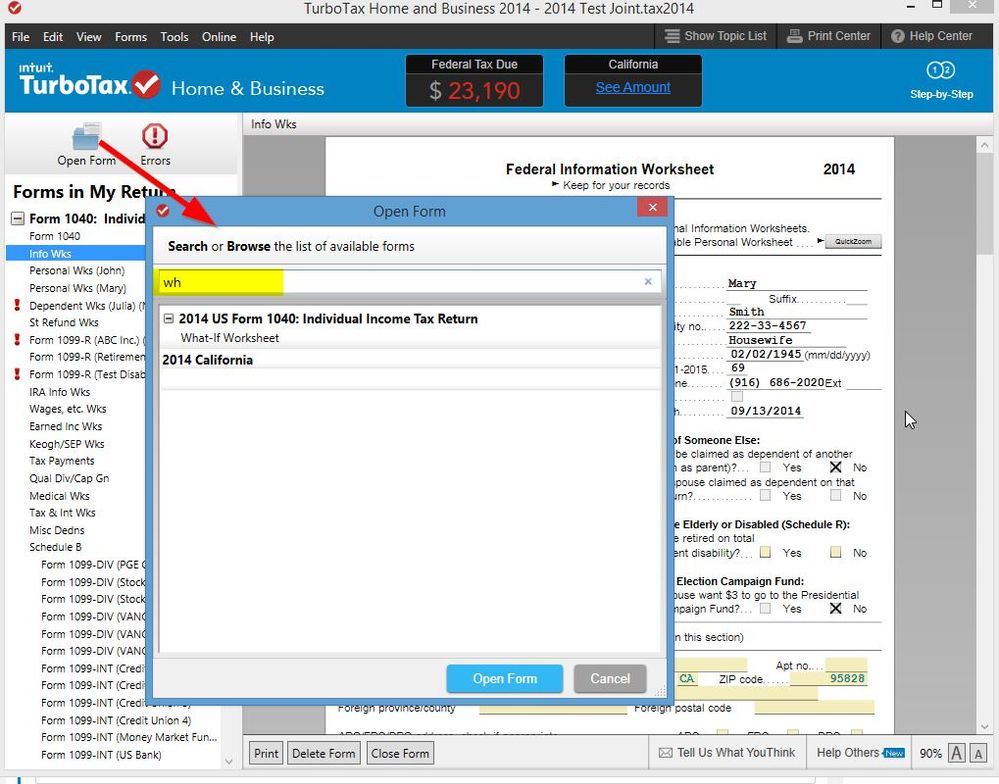Click error mark beside Form 1099-R (ABC Inc.)
The width and height of the screenshot is (999, 784).
[x=17, y=340]
